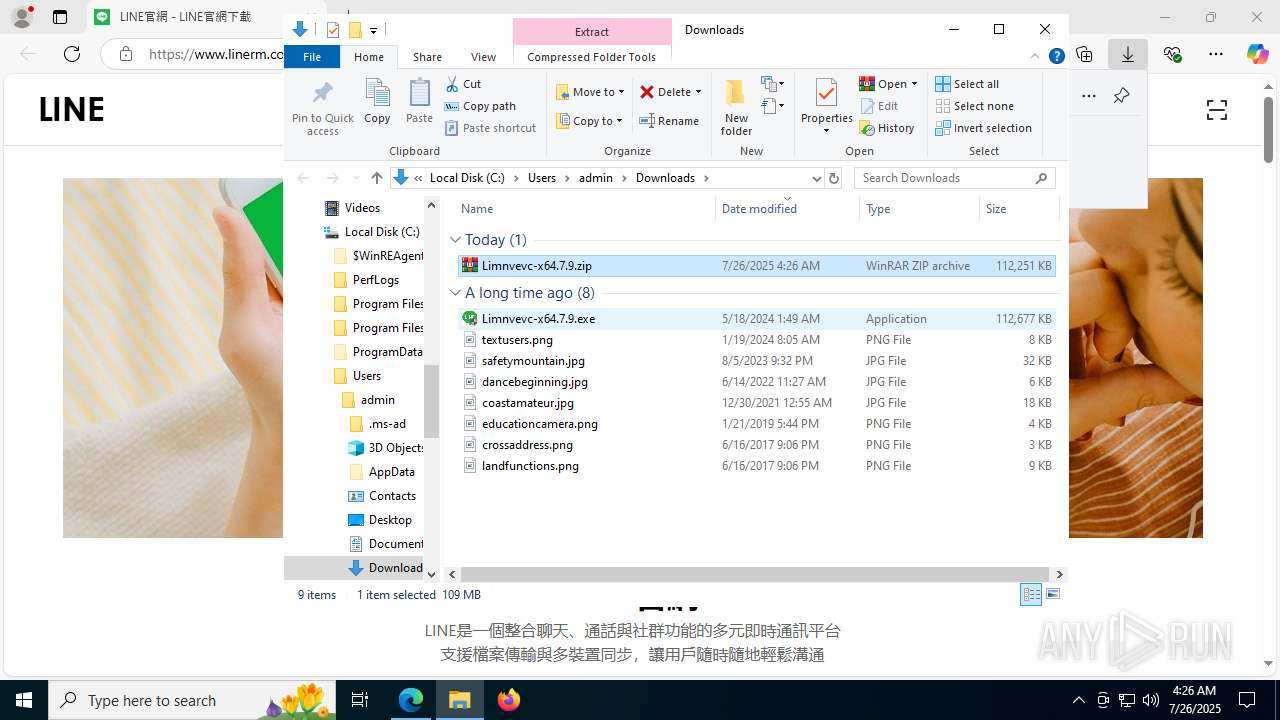Click Users in the address breadcrumb
1280x720 pixels.
541,178
